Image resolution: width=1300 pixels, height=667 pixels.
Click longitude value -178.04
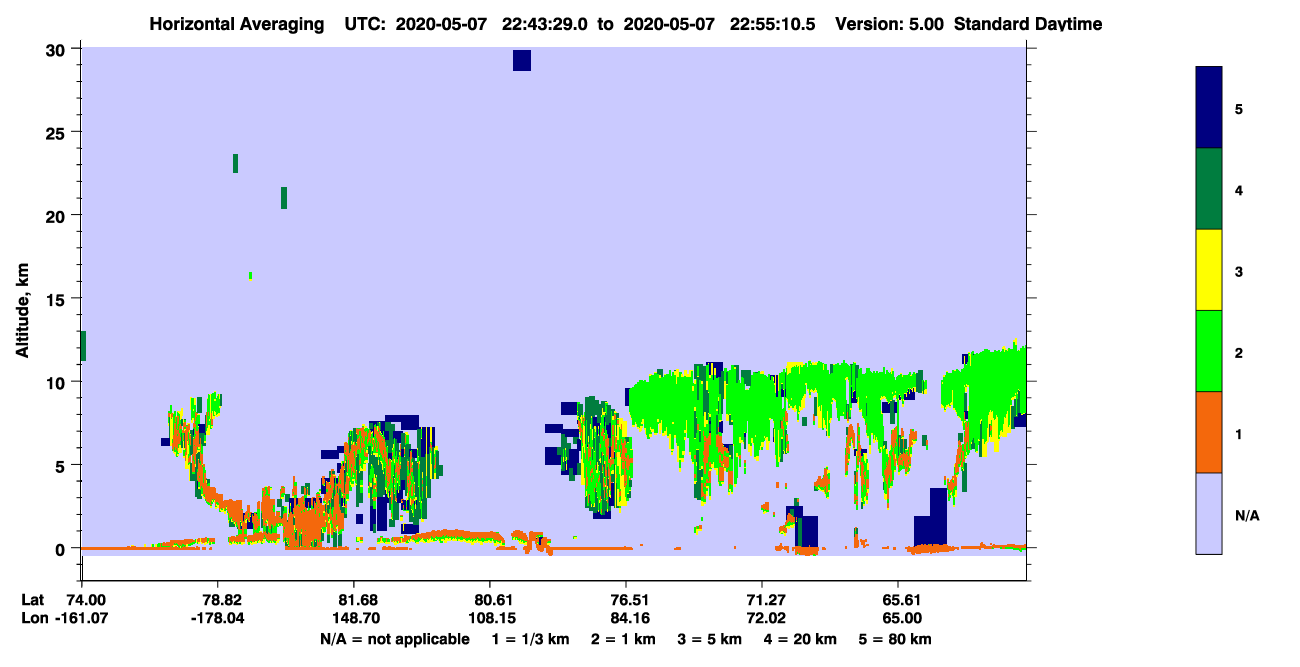(217, 618)
